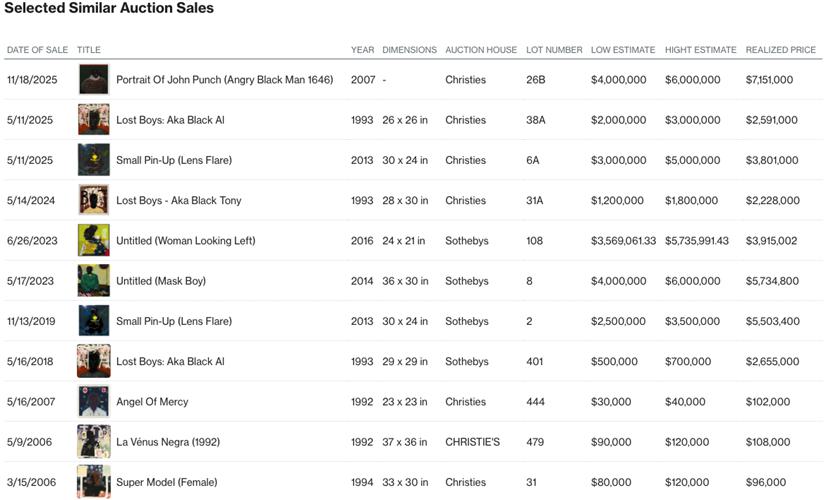The height and width of the screenshot is (500, 826).
Task: Open the Portrait Of John Punch title link
Action: 224,80
